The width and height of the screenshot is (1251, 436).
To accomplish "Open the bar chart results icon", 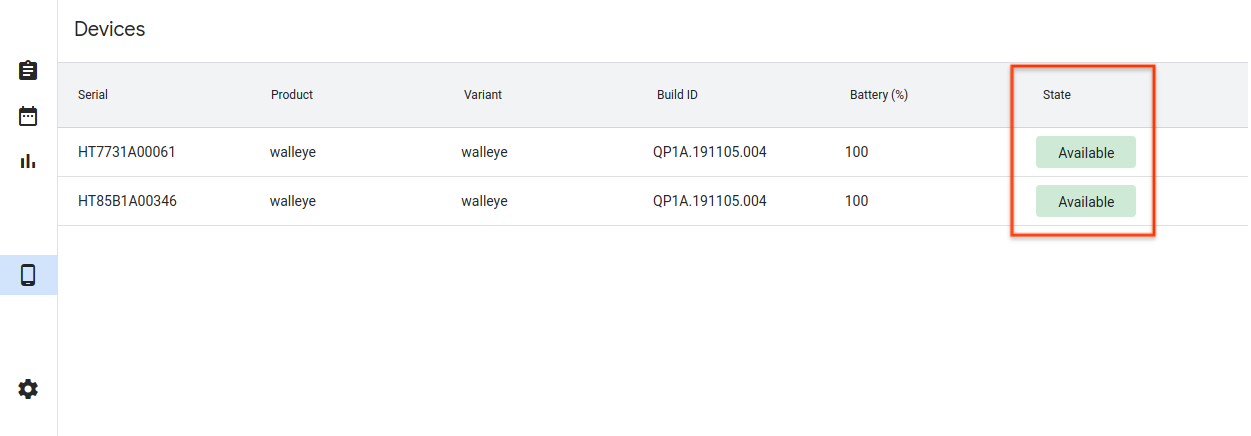I will (x=28, y=160).
